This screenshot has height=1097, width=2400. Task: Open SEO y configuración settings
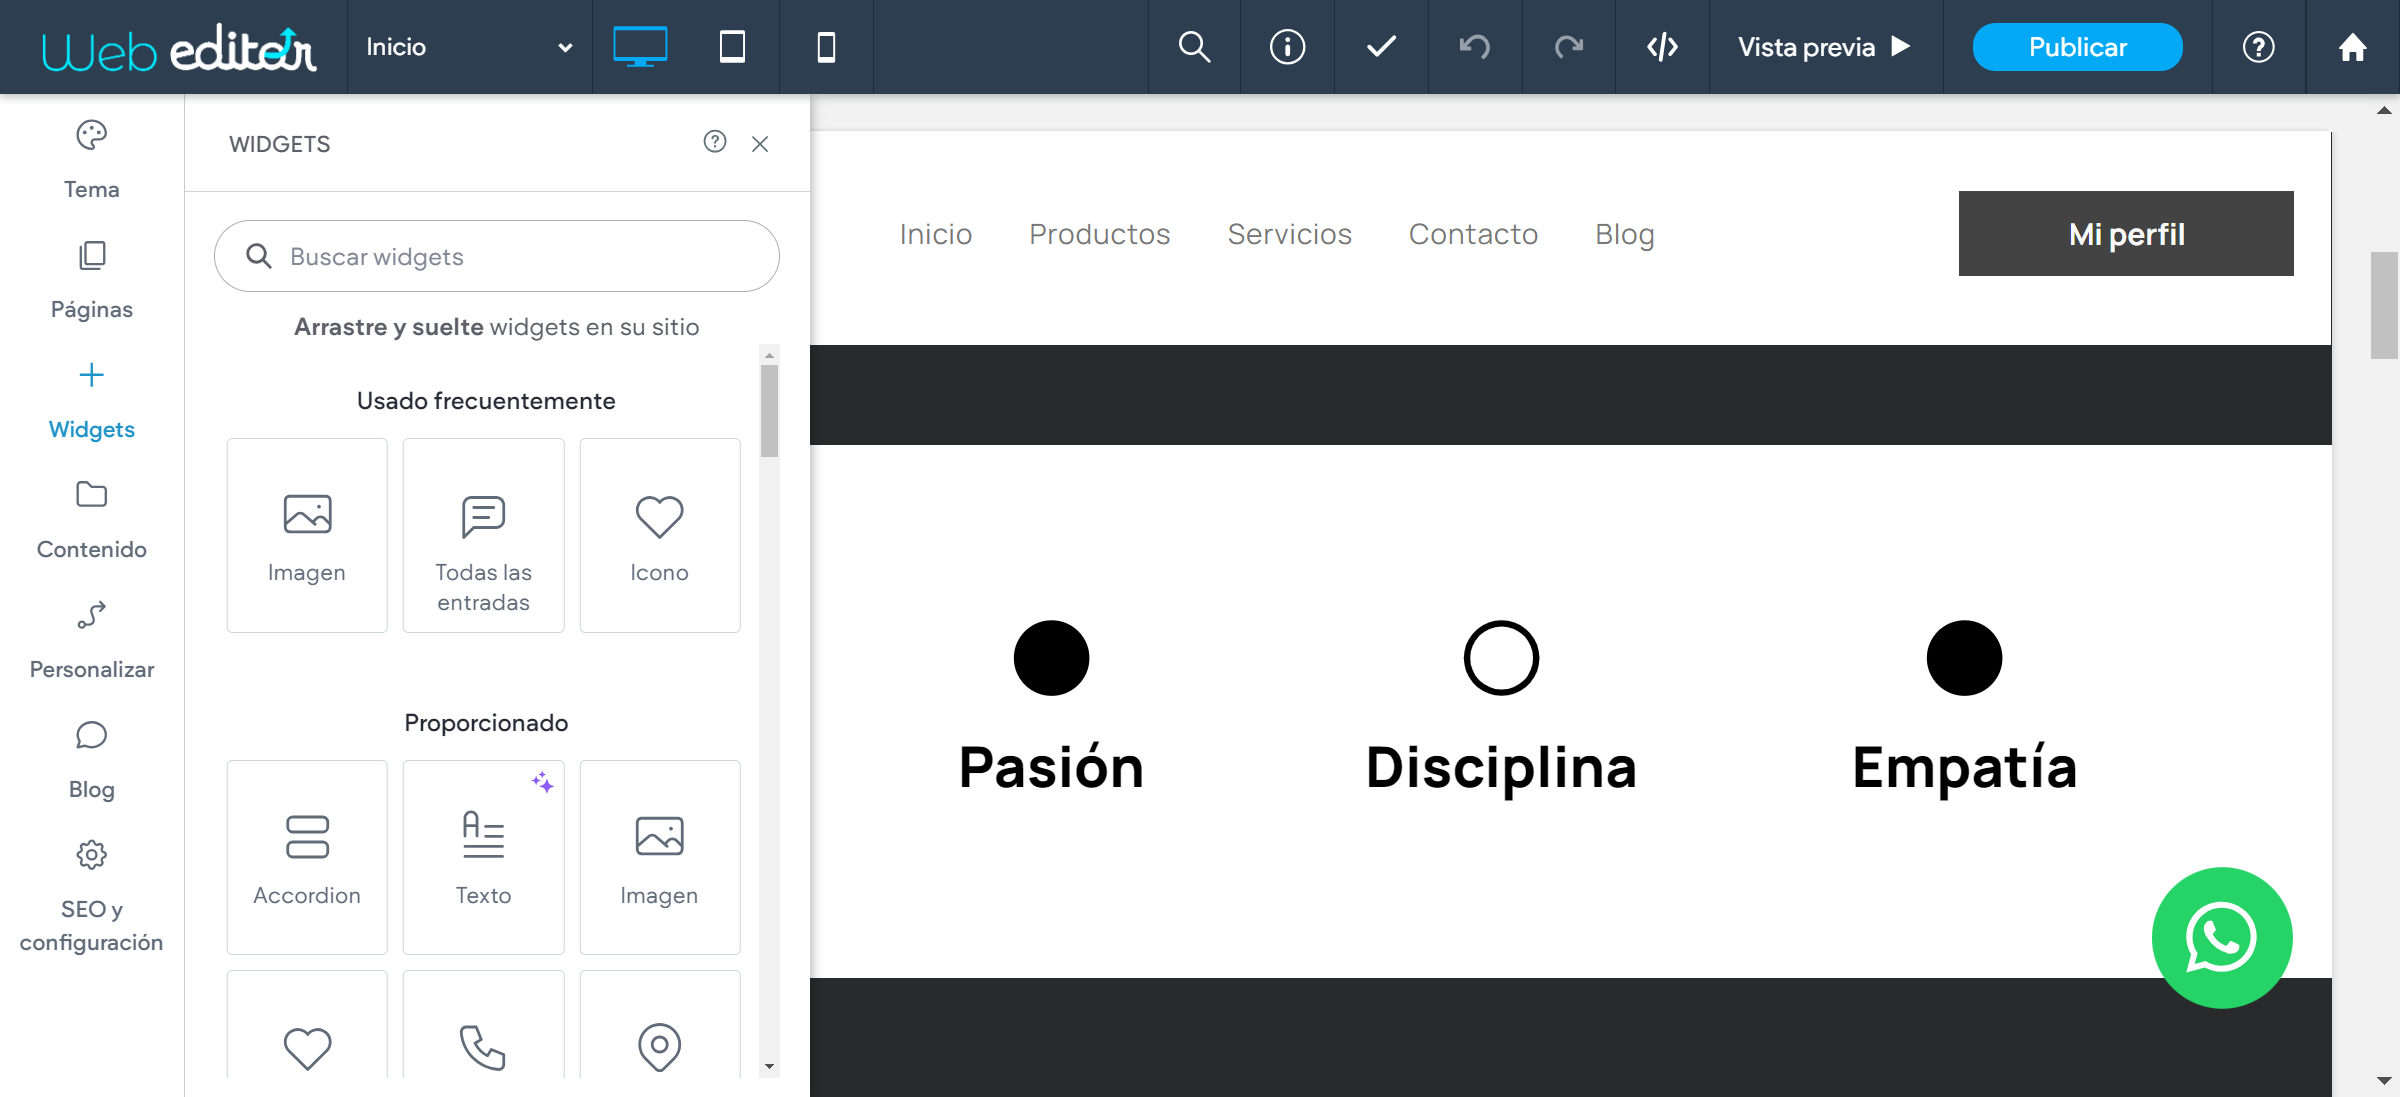point(91,897)
